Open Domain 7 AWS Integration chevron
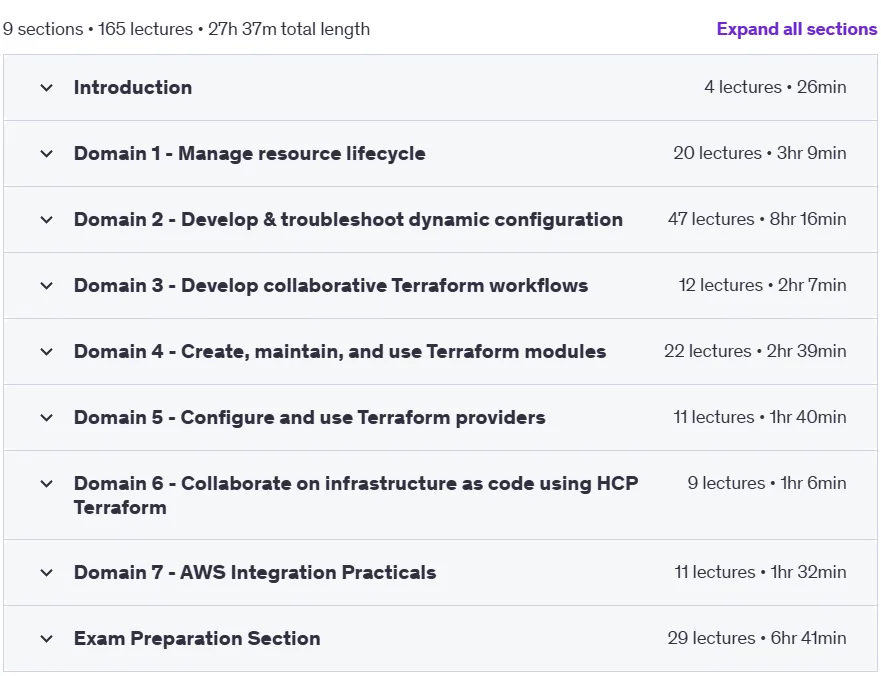This screenshot has height=676, width=881. (47, 573)
